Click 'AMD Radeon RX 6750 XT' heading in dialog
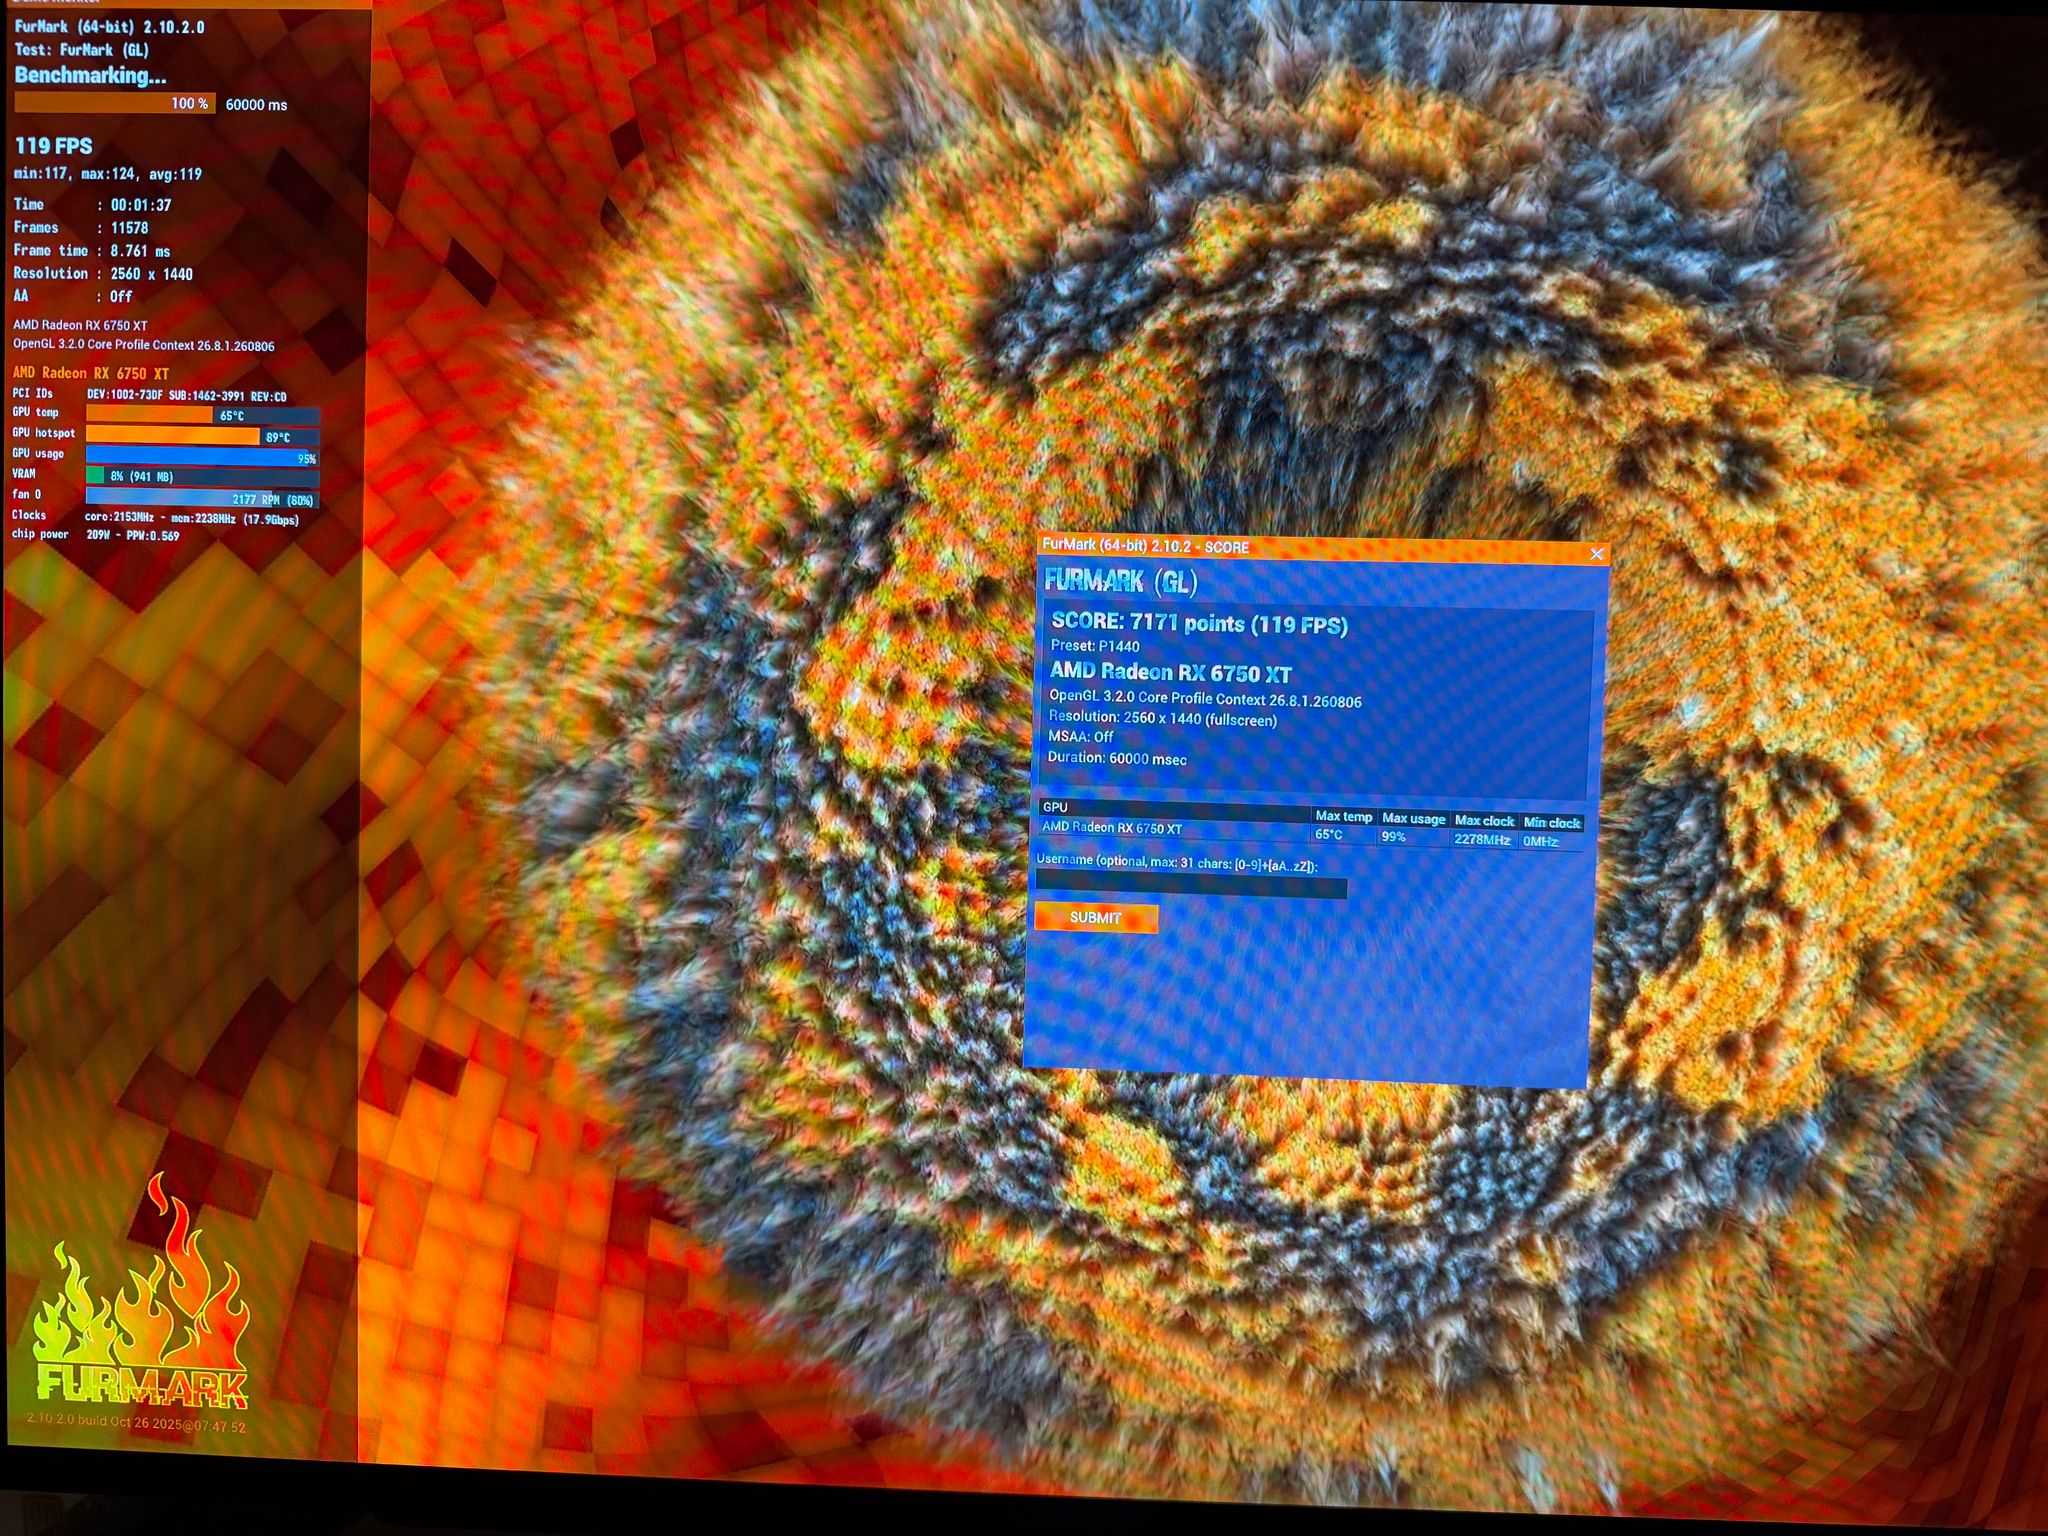Image resolution: width=2048 pixels, height=1536 pixels. coord(1171,672)
